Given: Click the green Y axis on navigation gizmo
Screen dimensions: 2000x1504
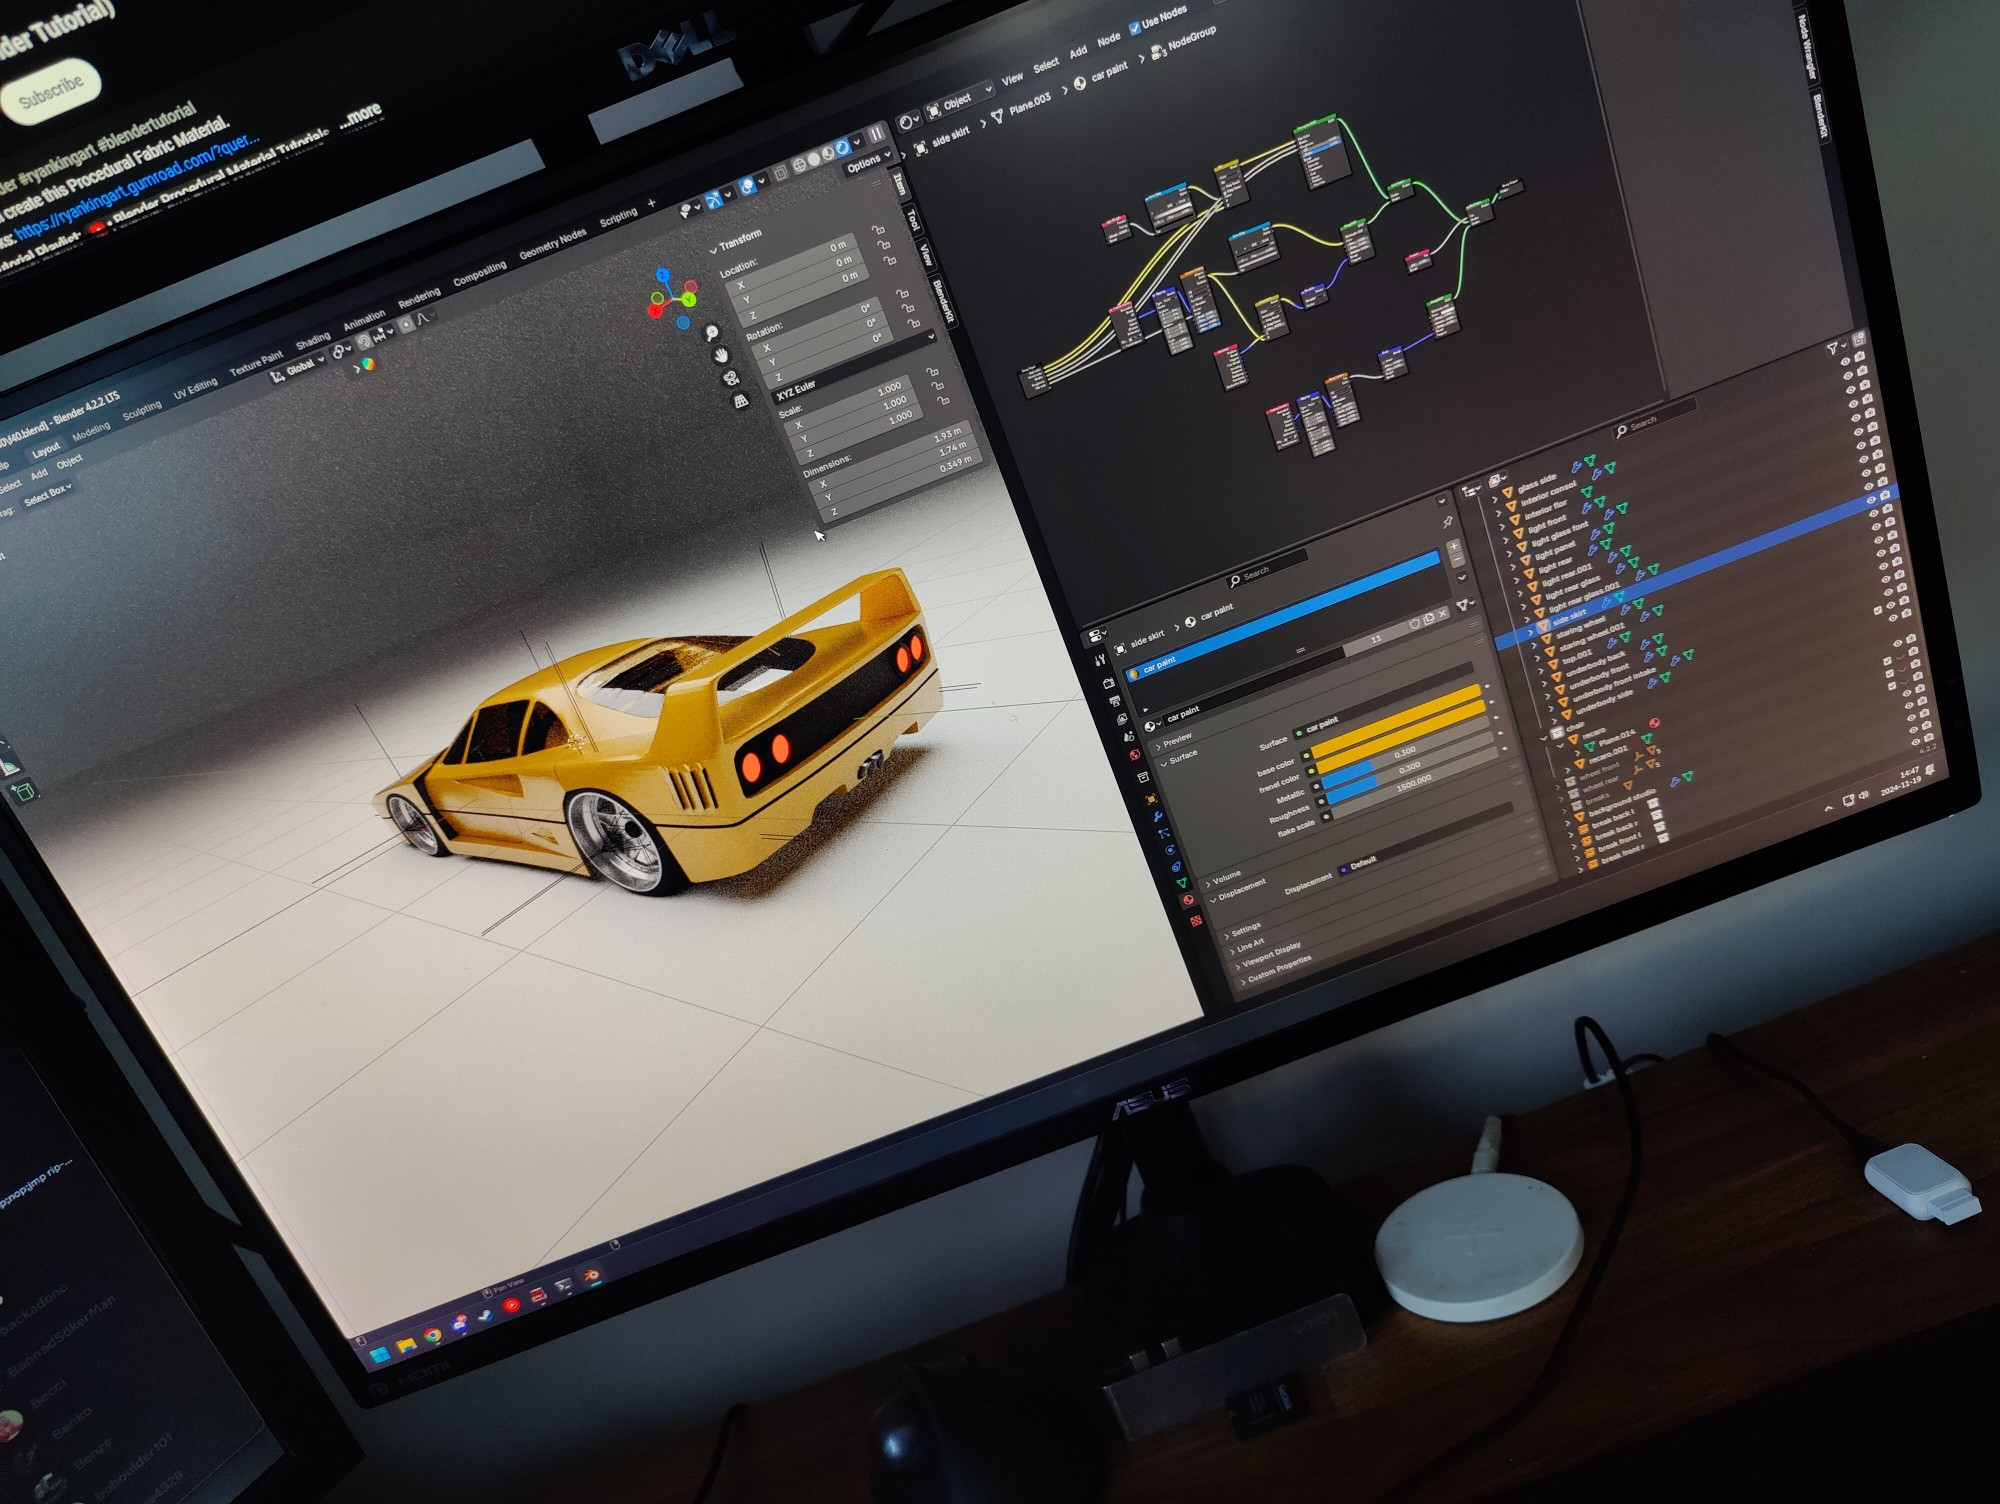Looking at the screenshot, I should [x=688, y=299].
